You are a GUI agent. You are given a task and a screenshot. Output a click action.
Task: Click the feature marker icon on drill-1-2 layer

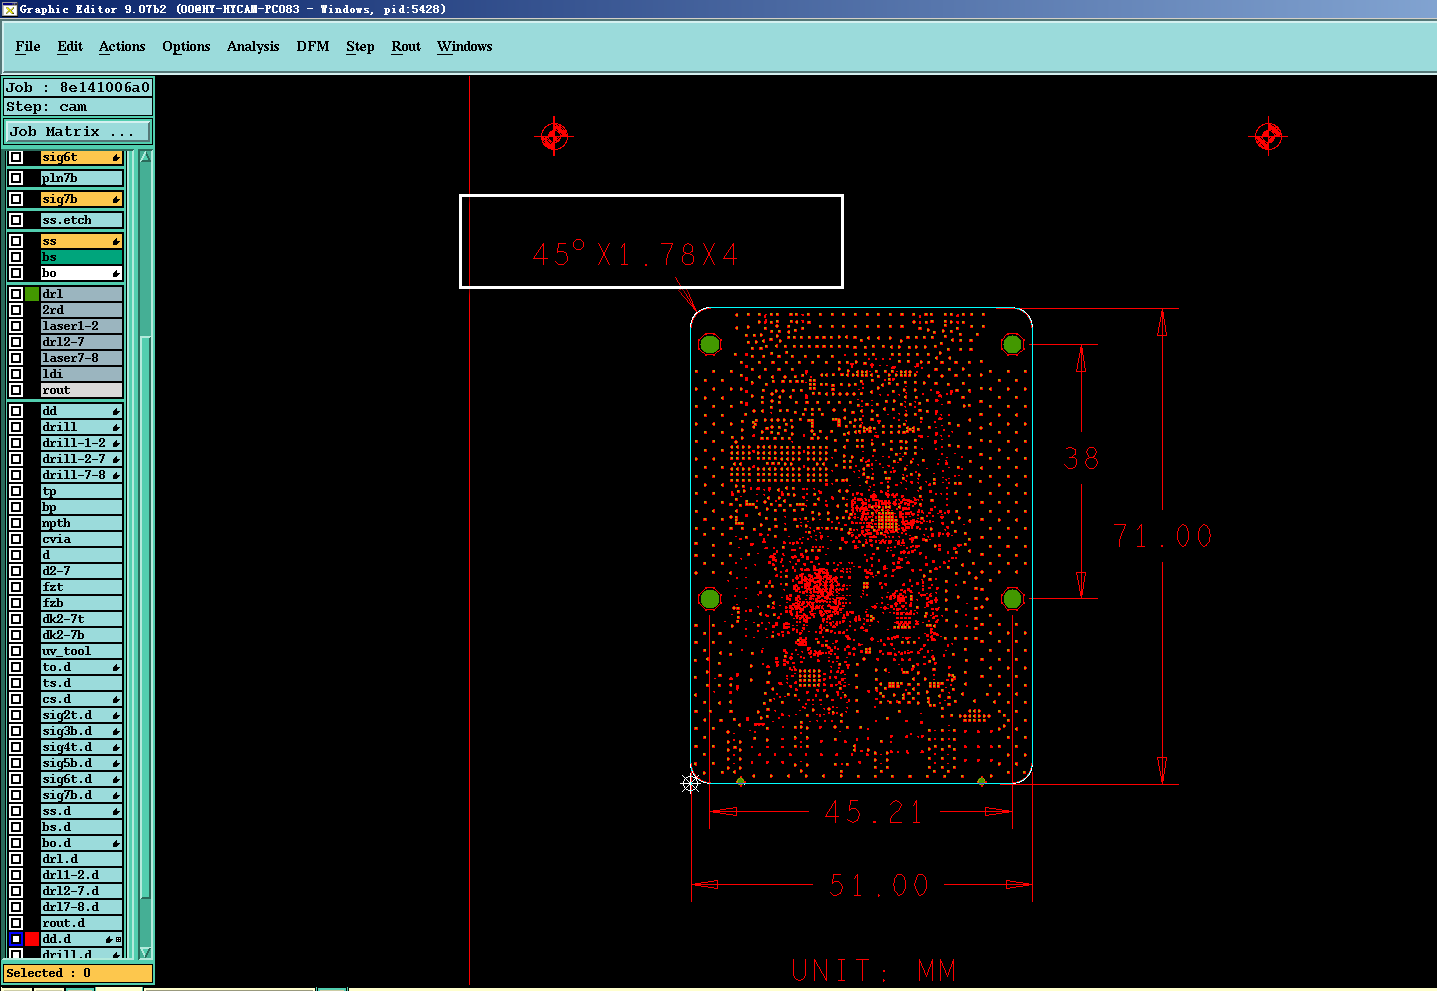click(x=116, y=444)
